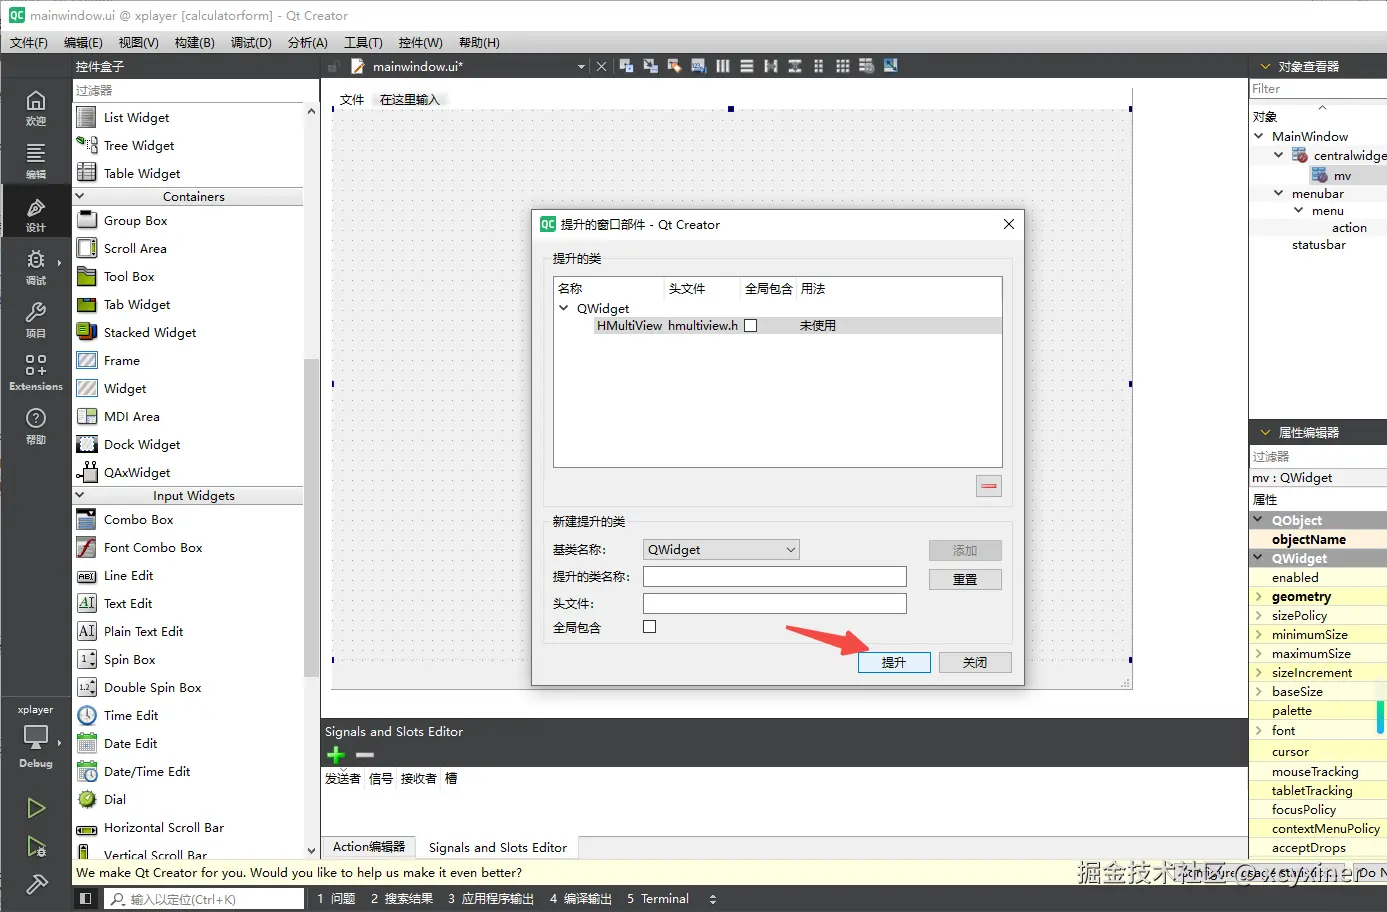The image size is (1387, 912).
Task: Click the locator 输入以定位 search field
Action: (x=205, y=899)
